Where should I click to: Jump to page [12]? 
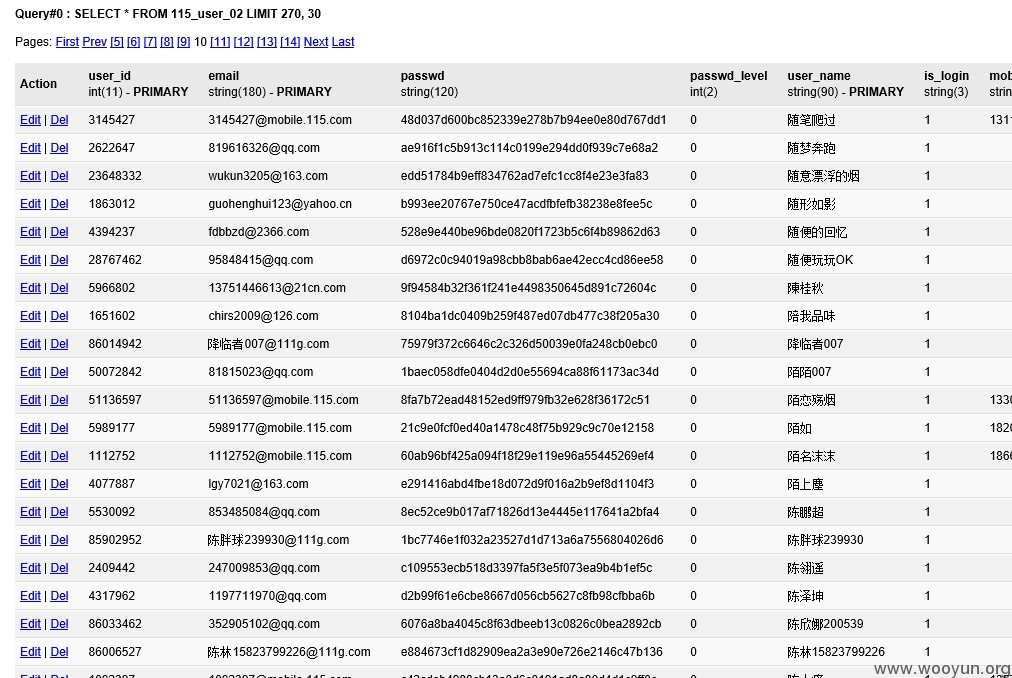pyautogui.click(x=243, y=42)
